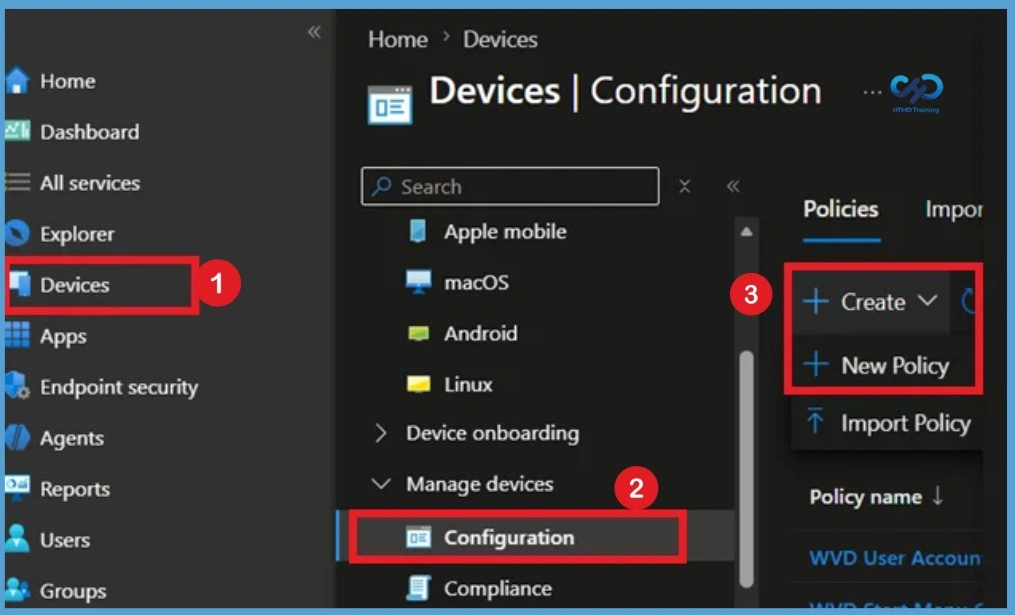
Task: Click the Apple mobile device icon
Action: (x=418, y=231)
